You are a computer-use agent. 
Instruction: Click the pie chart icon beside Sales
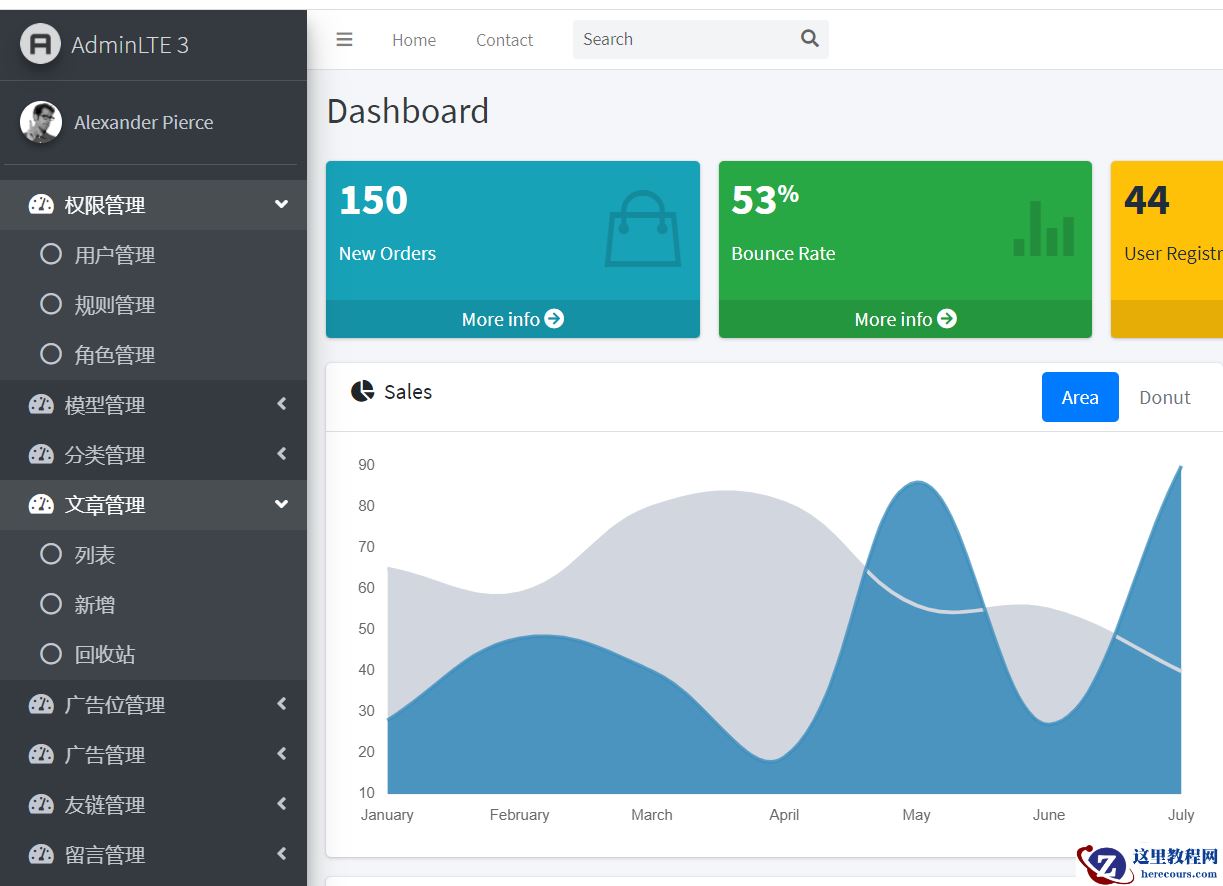pyautogui.click(x=362, y=392)
